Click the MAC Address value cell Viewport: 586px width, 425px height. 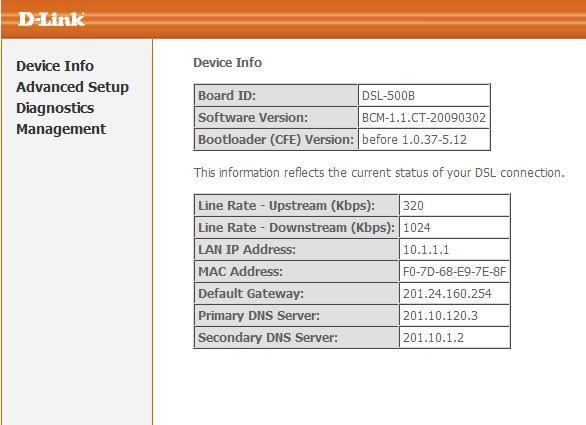click(x=454, y=272)
